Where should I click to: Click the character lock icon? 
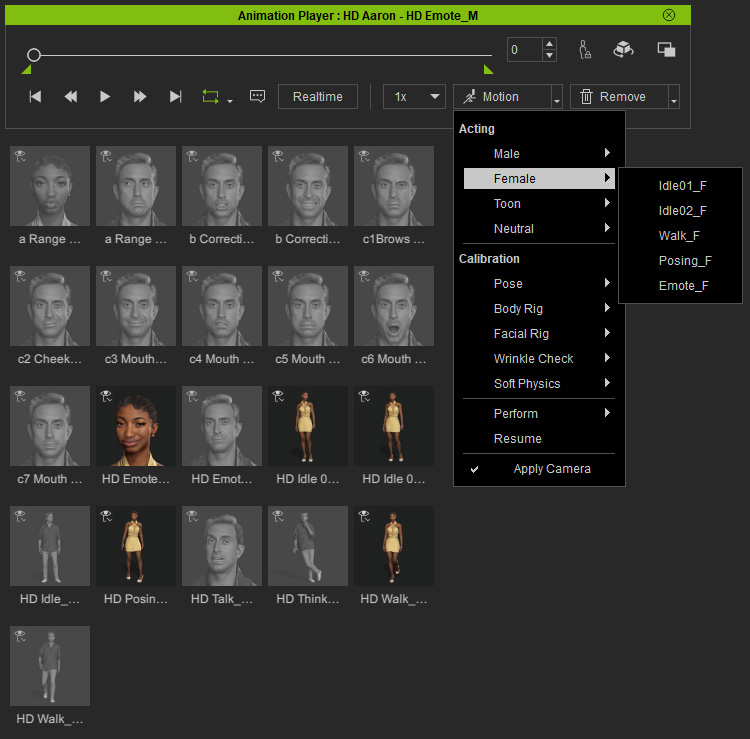(x=585, y=49)
